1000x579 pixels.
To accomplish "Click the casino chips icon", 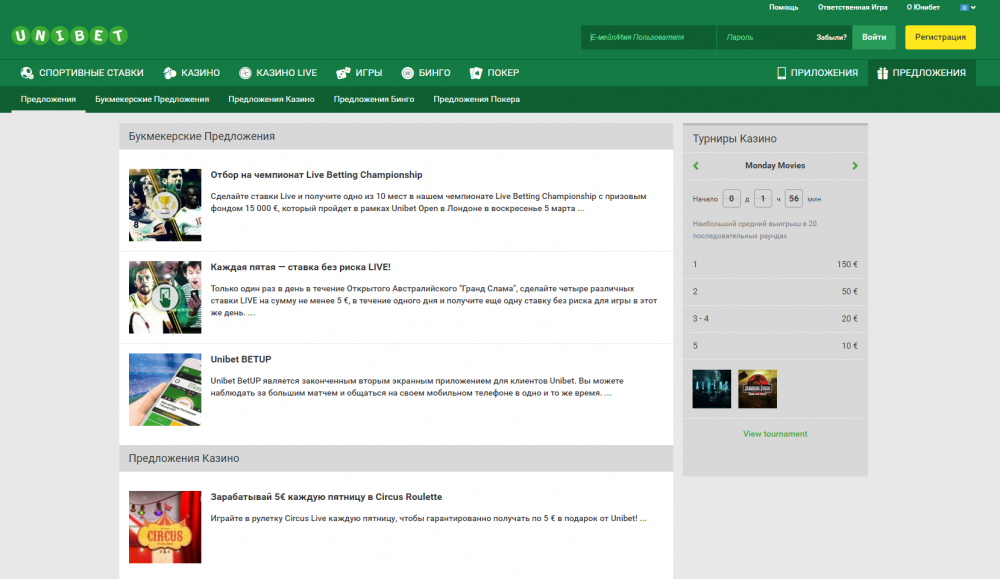I will [170, 73].
